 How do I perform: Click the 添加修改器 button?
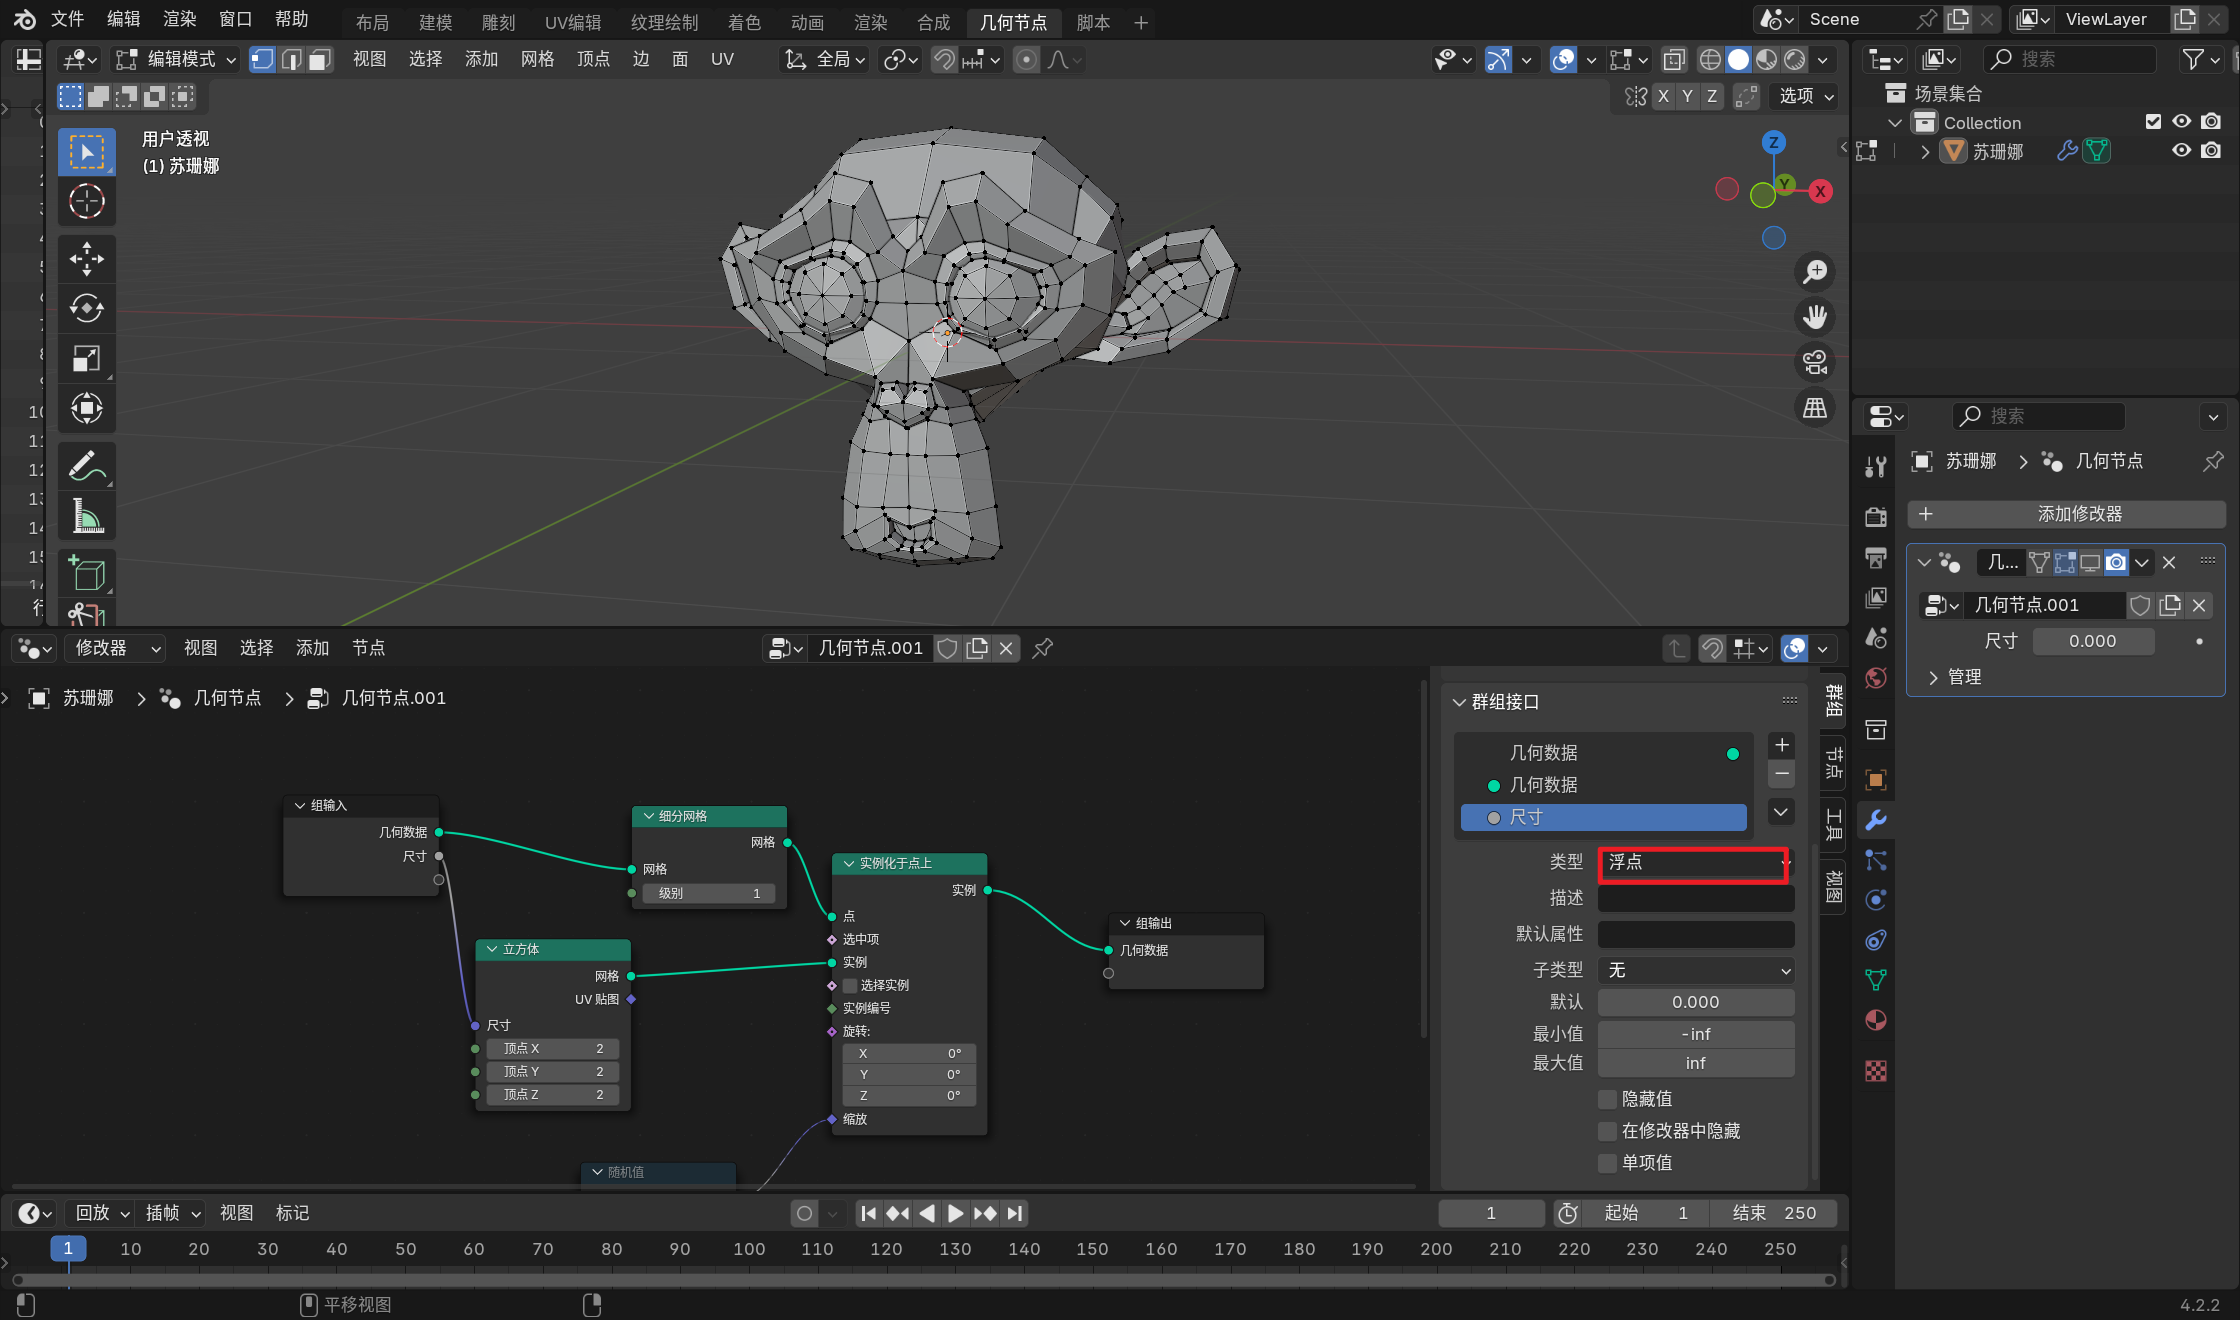point(2066,514)
